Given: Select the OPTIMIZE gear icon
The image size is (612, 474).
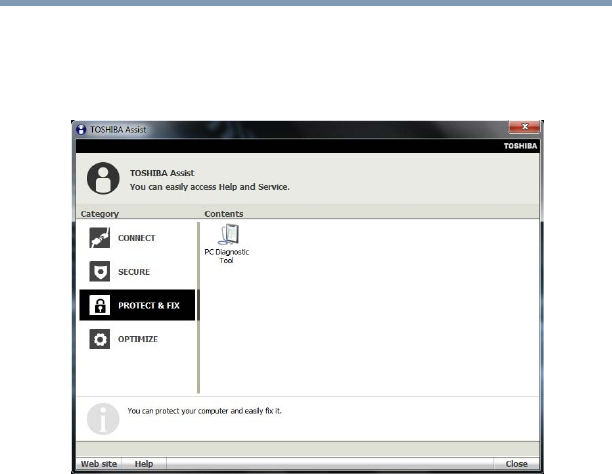Looking at the screenshot, I should click(x=100, y=339).
